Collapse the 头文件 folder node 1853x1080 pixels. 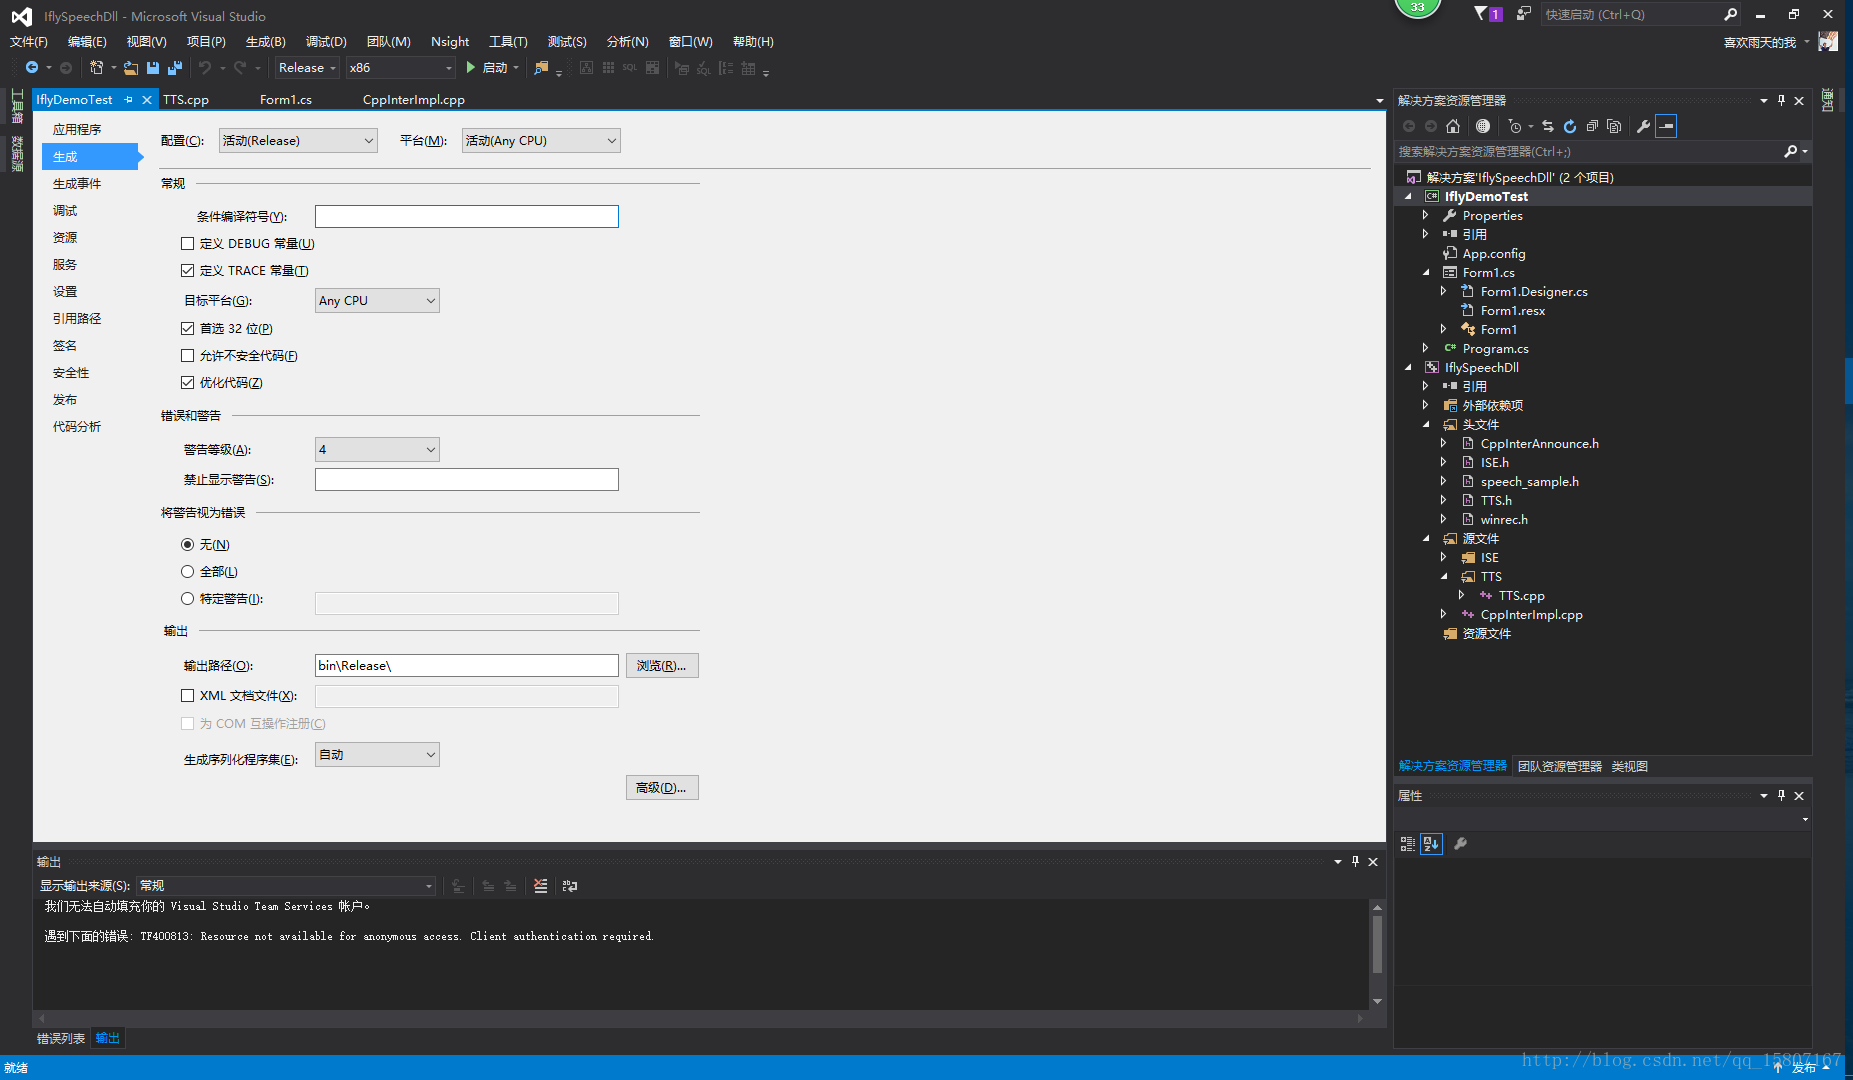coord(1425,425)
